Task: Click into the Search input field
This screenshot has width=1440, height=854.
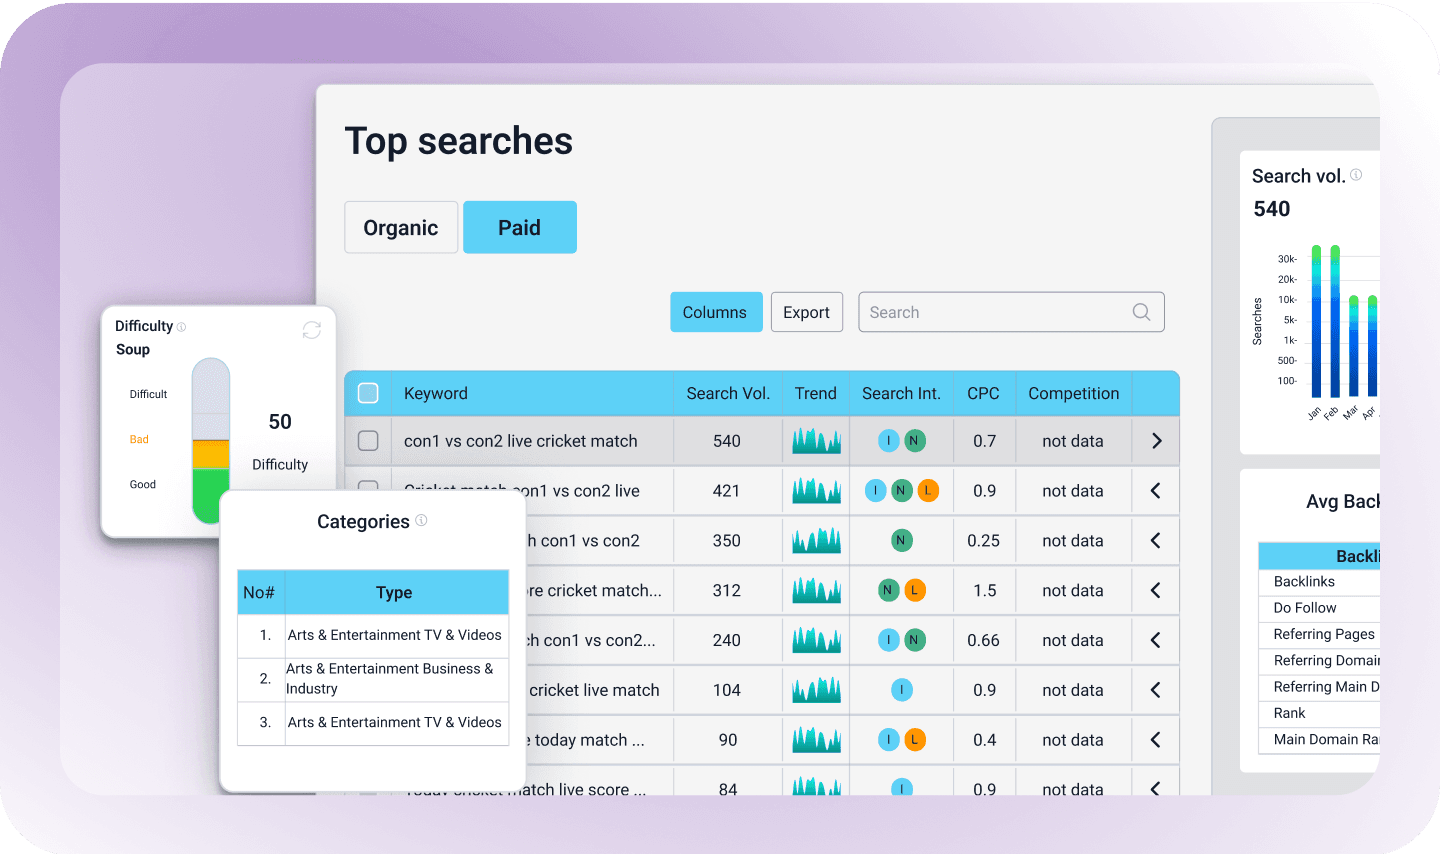Action: tap(995, 312)
